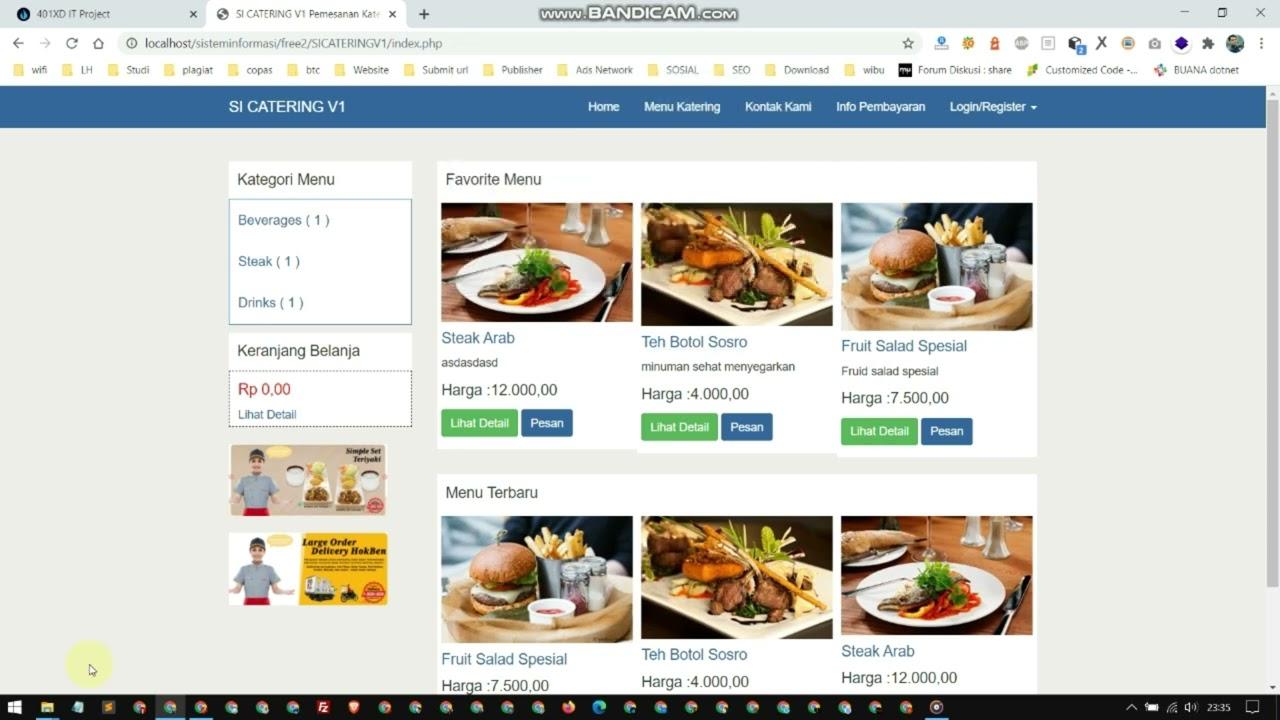
Task: Expand the Login/Register dropdown
Action: 993,107
